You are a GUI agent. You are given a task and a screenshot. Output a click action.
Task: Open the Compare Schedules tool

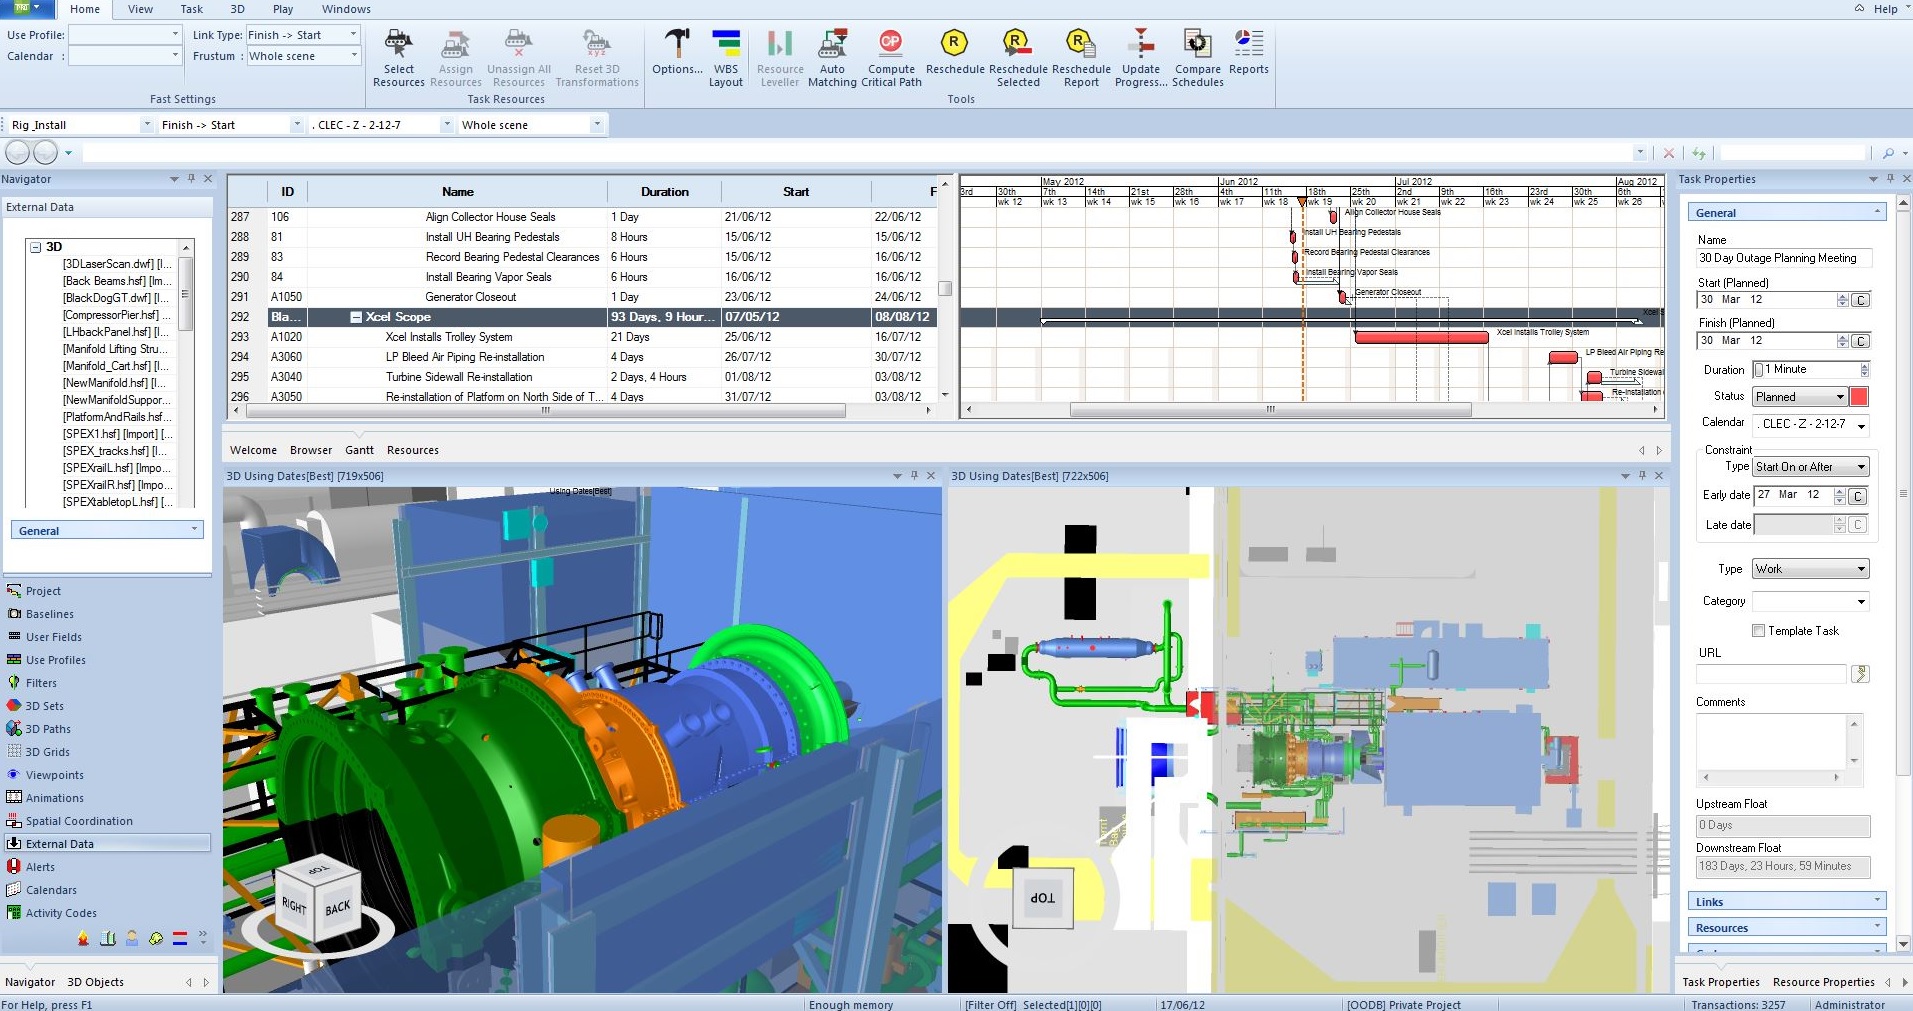point(1197,58)
